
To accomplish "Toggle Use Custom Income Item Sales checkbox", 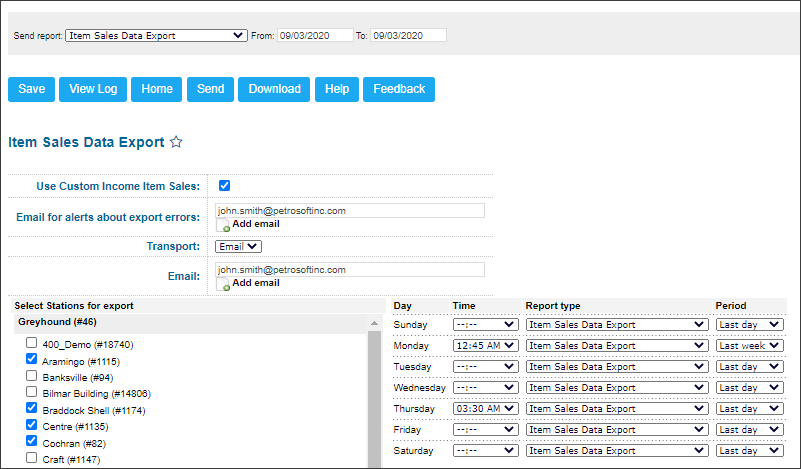I will 224,185.
